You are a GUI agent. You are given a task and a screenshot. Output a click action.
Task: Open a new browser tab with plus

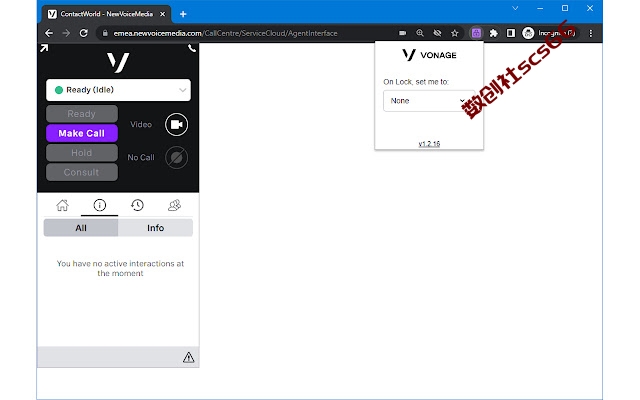click(x=183, y=14)
